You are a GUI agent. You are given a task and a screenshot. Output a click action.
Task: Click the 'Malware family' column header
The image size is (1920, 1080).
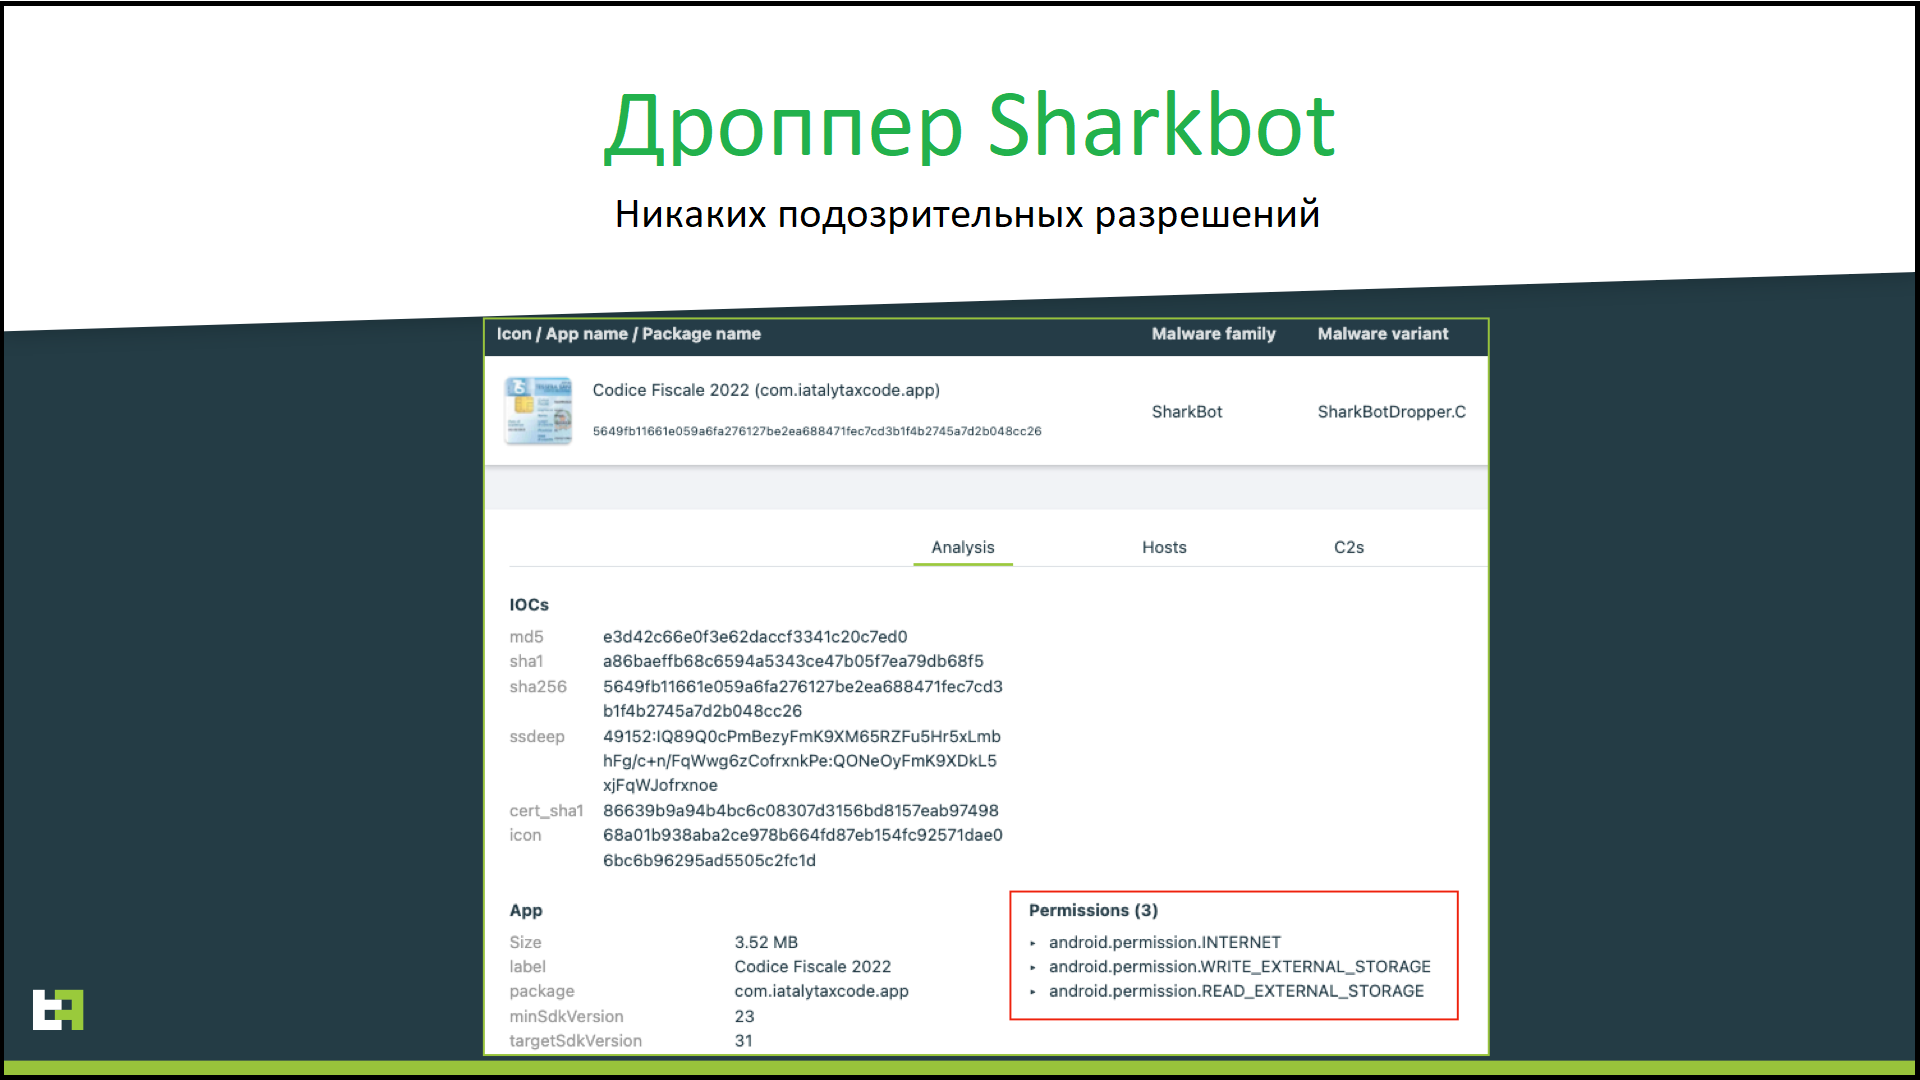(x=1213, y=334)
